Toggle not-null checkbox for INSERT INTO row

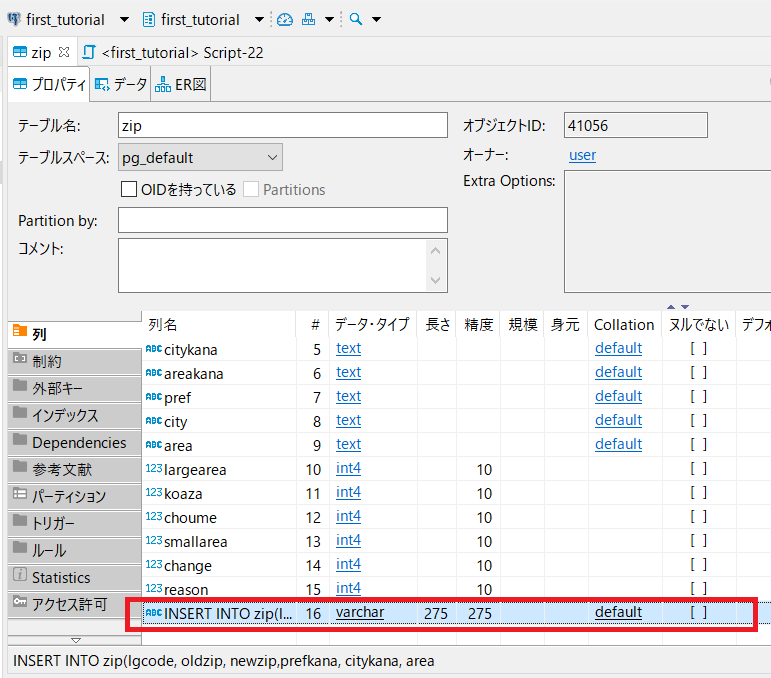coord(698,613)
